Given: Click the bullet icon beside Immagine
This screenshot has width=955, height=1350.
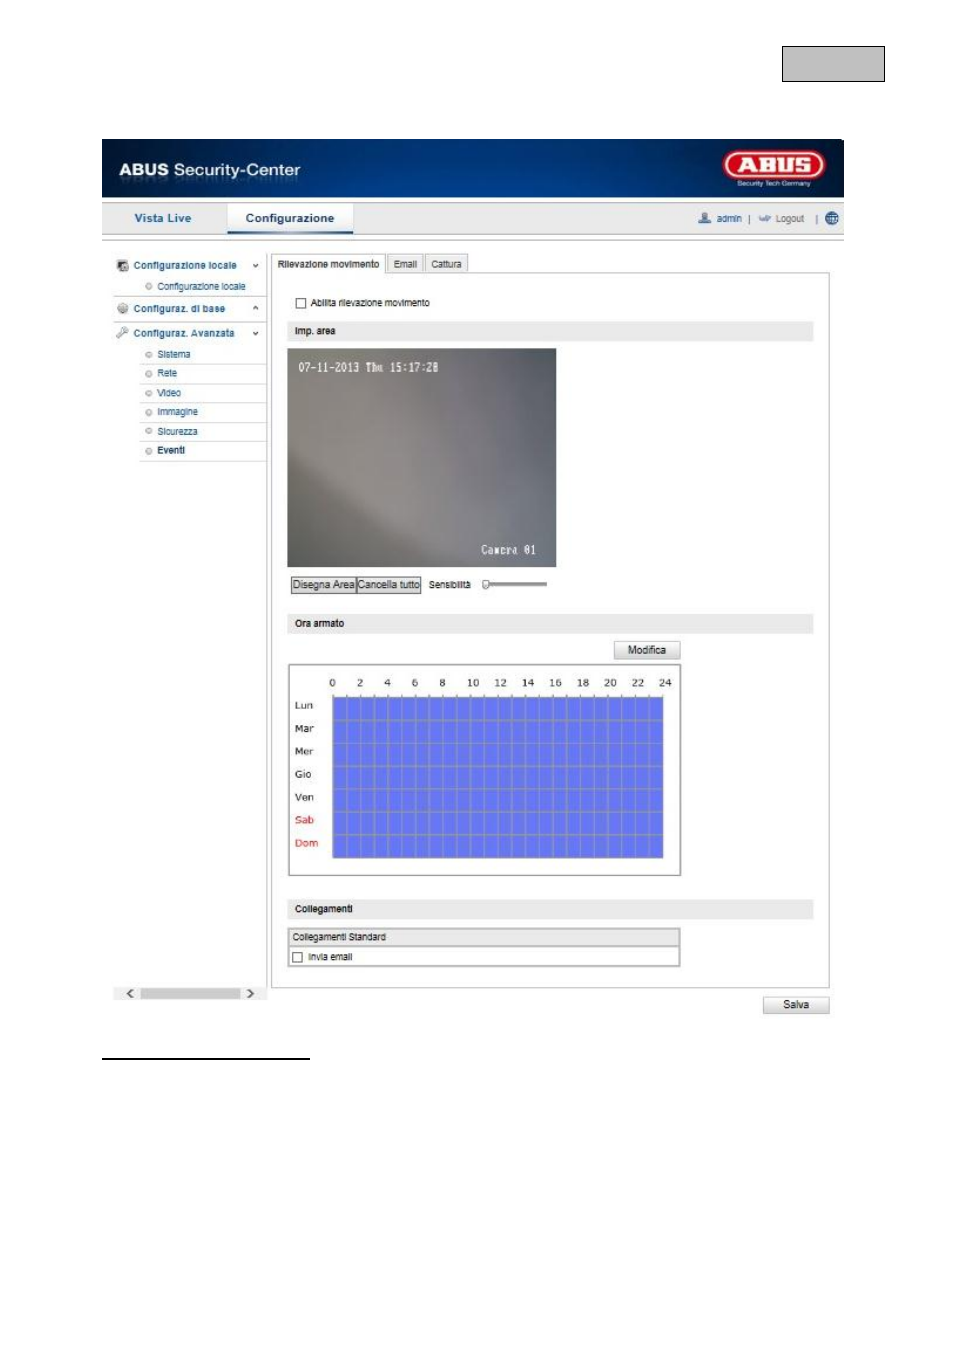Looking at the screenshot, I should pos(149,412).
